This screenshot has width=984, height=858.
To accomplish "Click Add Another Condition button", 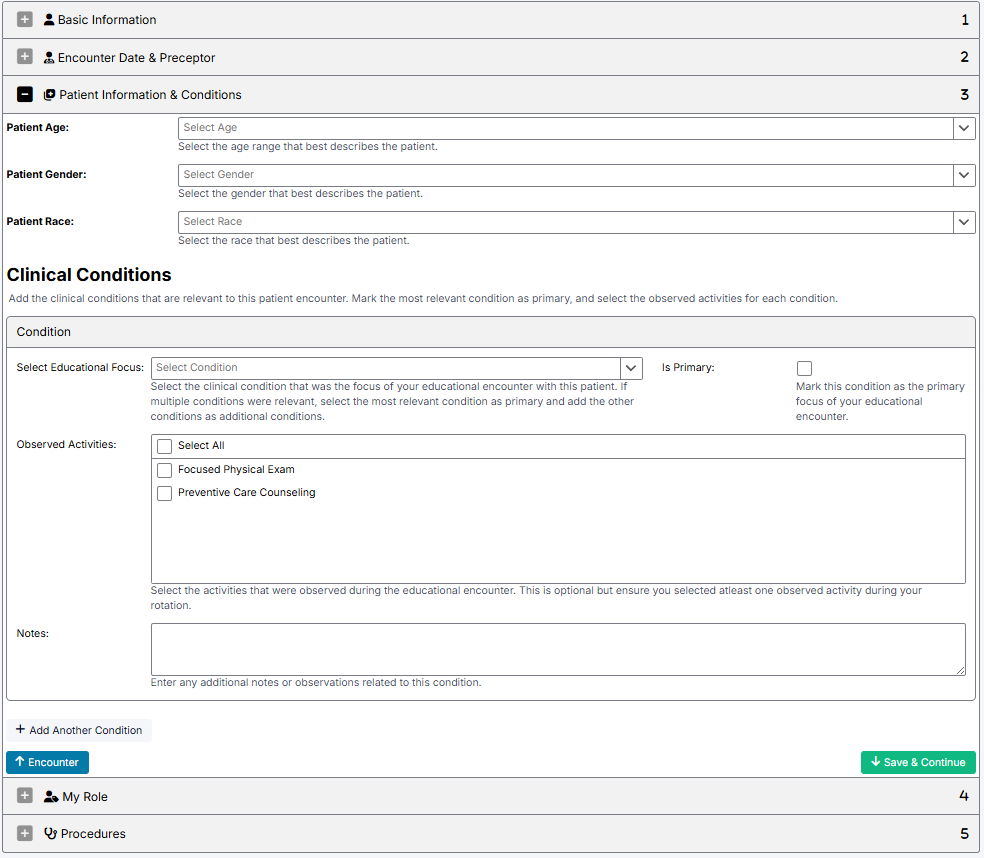I will 79,730.
